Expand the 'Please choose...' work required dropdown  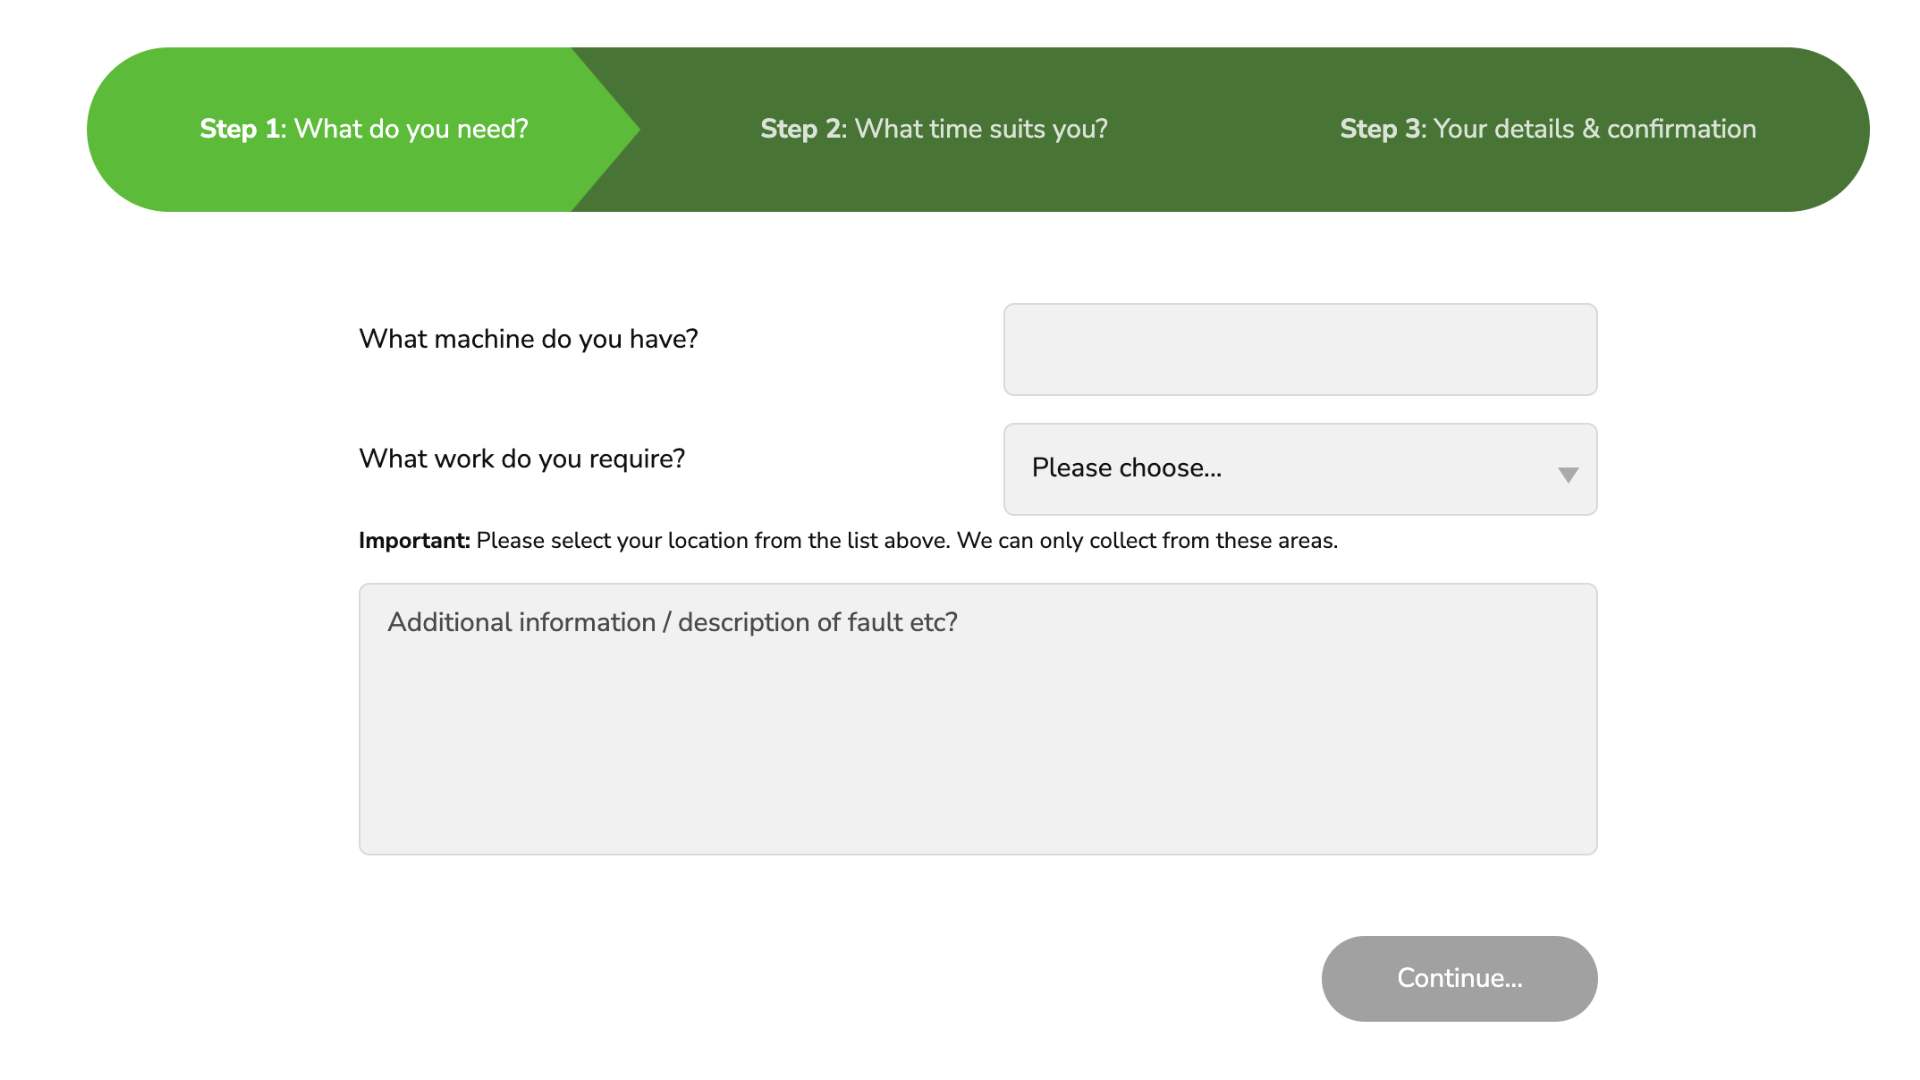[x=1299, y=469]
